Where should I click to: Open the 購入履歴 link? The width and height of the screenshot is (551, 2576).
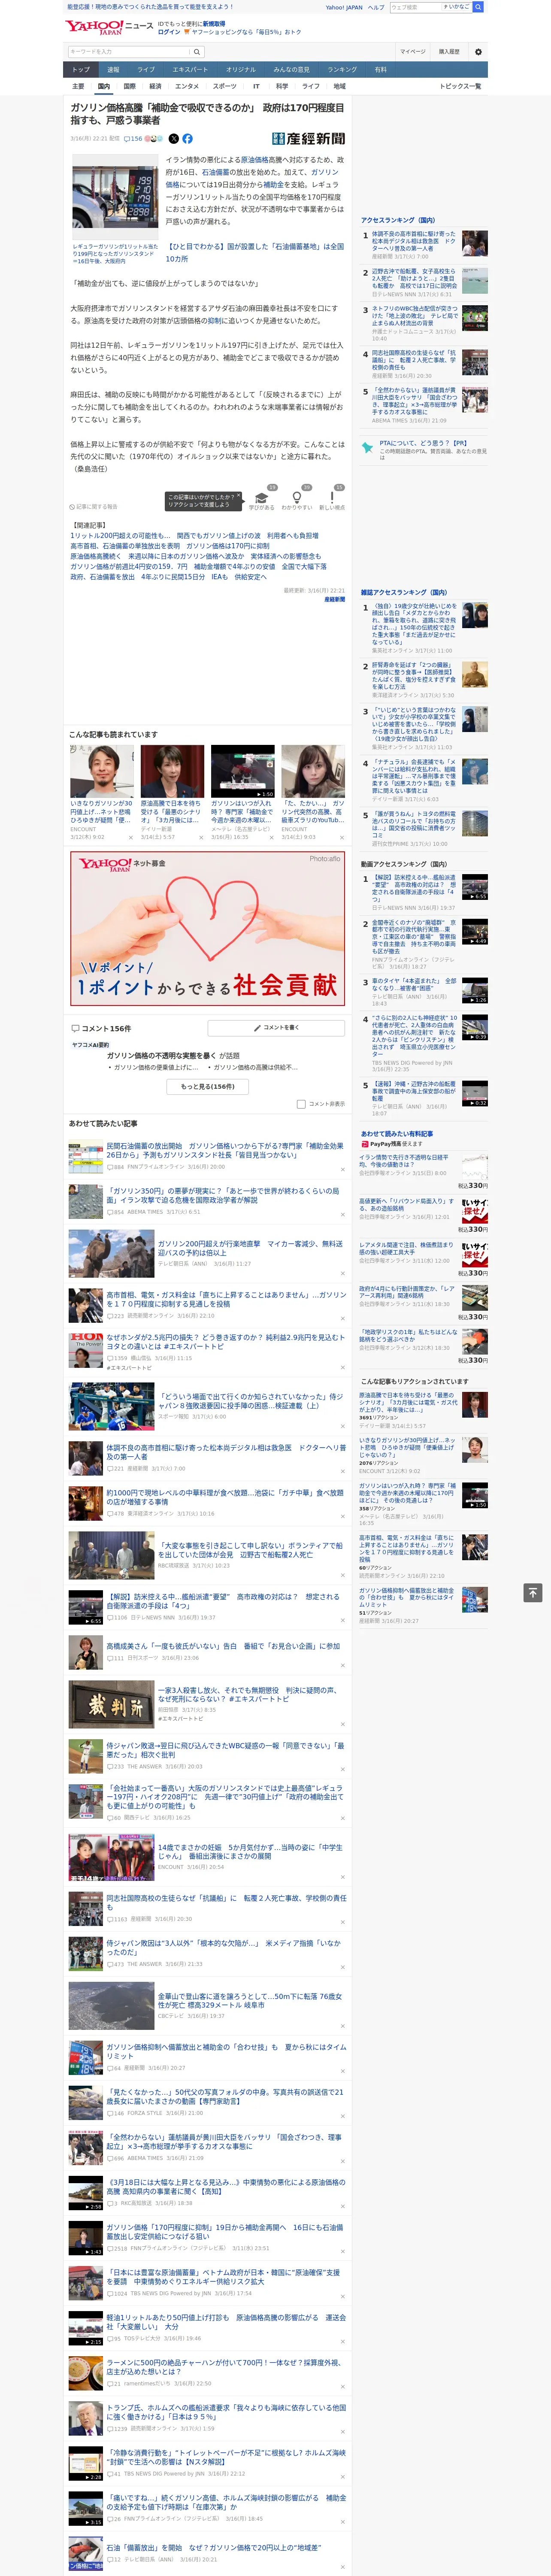449,51
